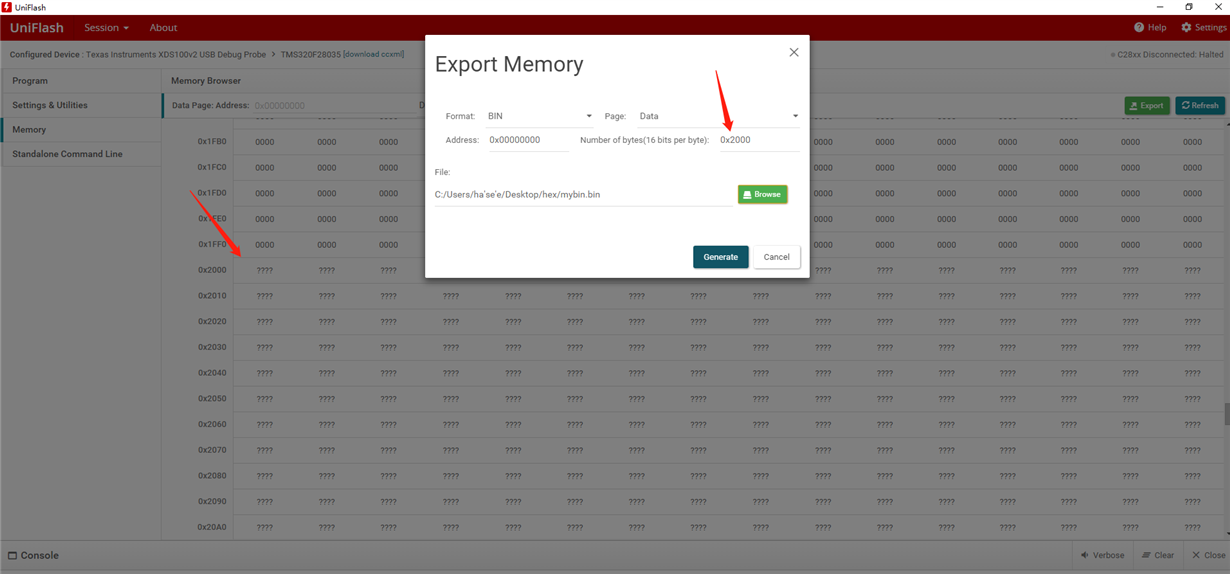Open the Page dropdown showing Data
This screenshot has width=1230, height=574.
point(718,116)
